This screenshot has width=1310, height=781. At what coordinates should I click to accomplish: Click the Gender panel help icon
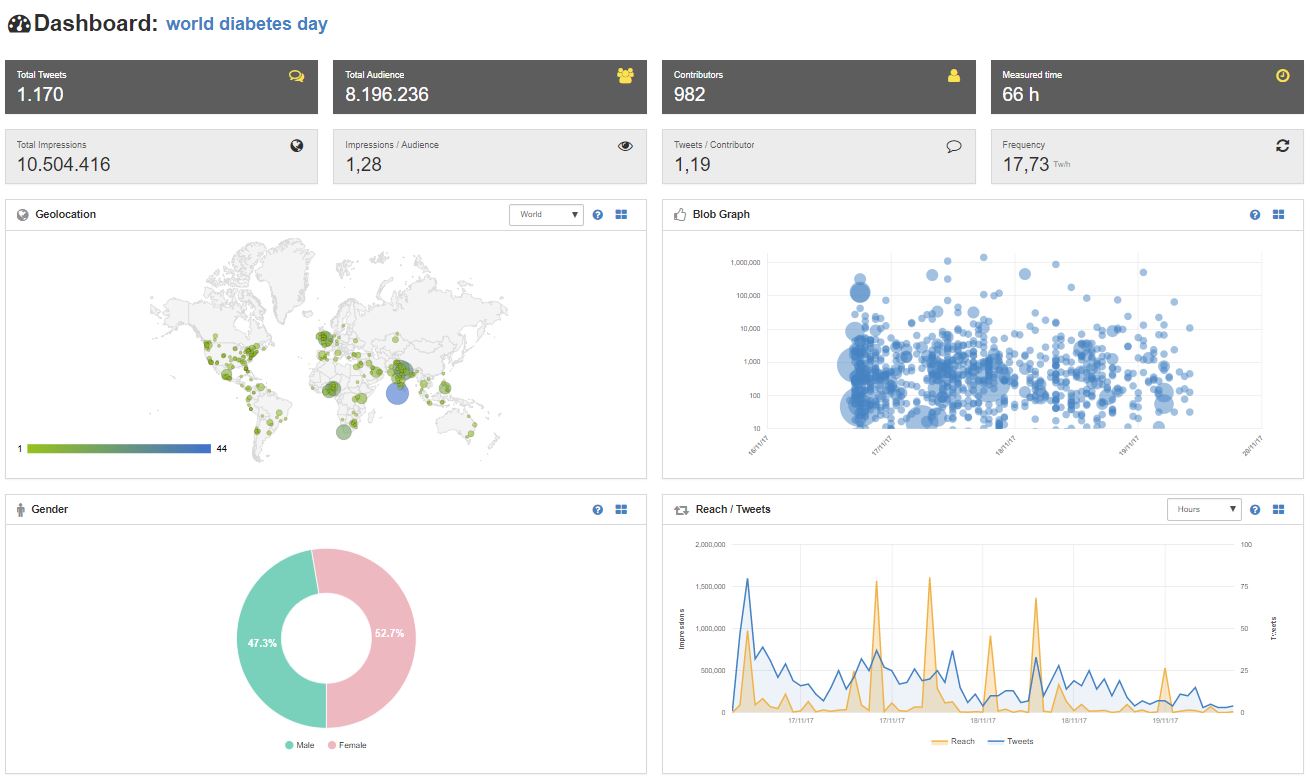(598, 510)
